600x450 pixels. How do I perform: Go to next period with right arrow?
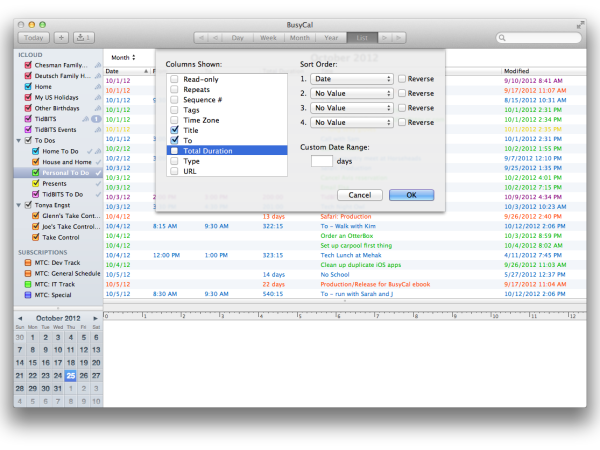pyautogui.click(x=385, y=38)
